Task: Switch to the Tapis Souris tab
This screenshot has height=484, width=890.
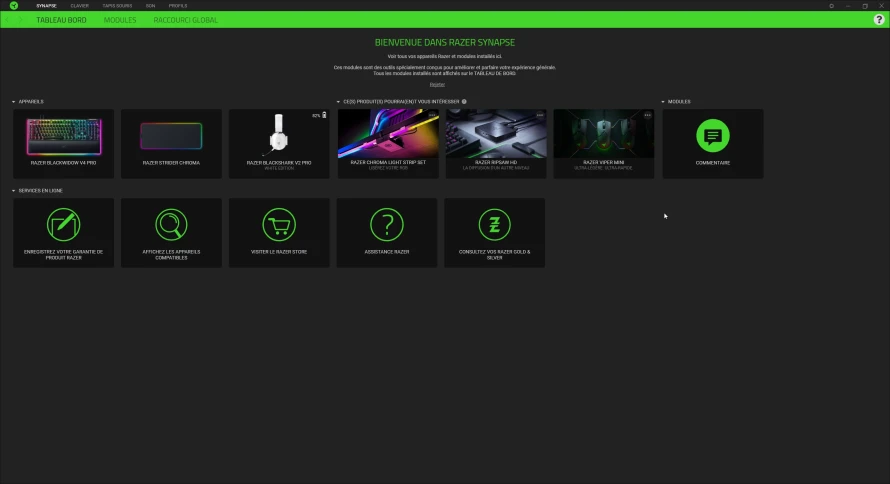Action: coord(117,6)
